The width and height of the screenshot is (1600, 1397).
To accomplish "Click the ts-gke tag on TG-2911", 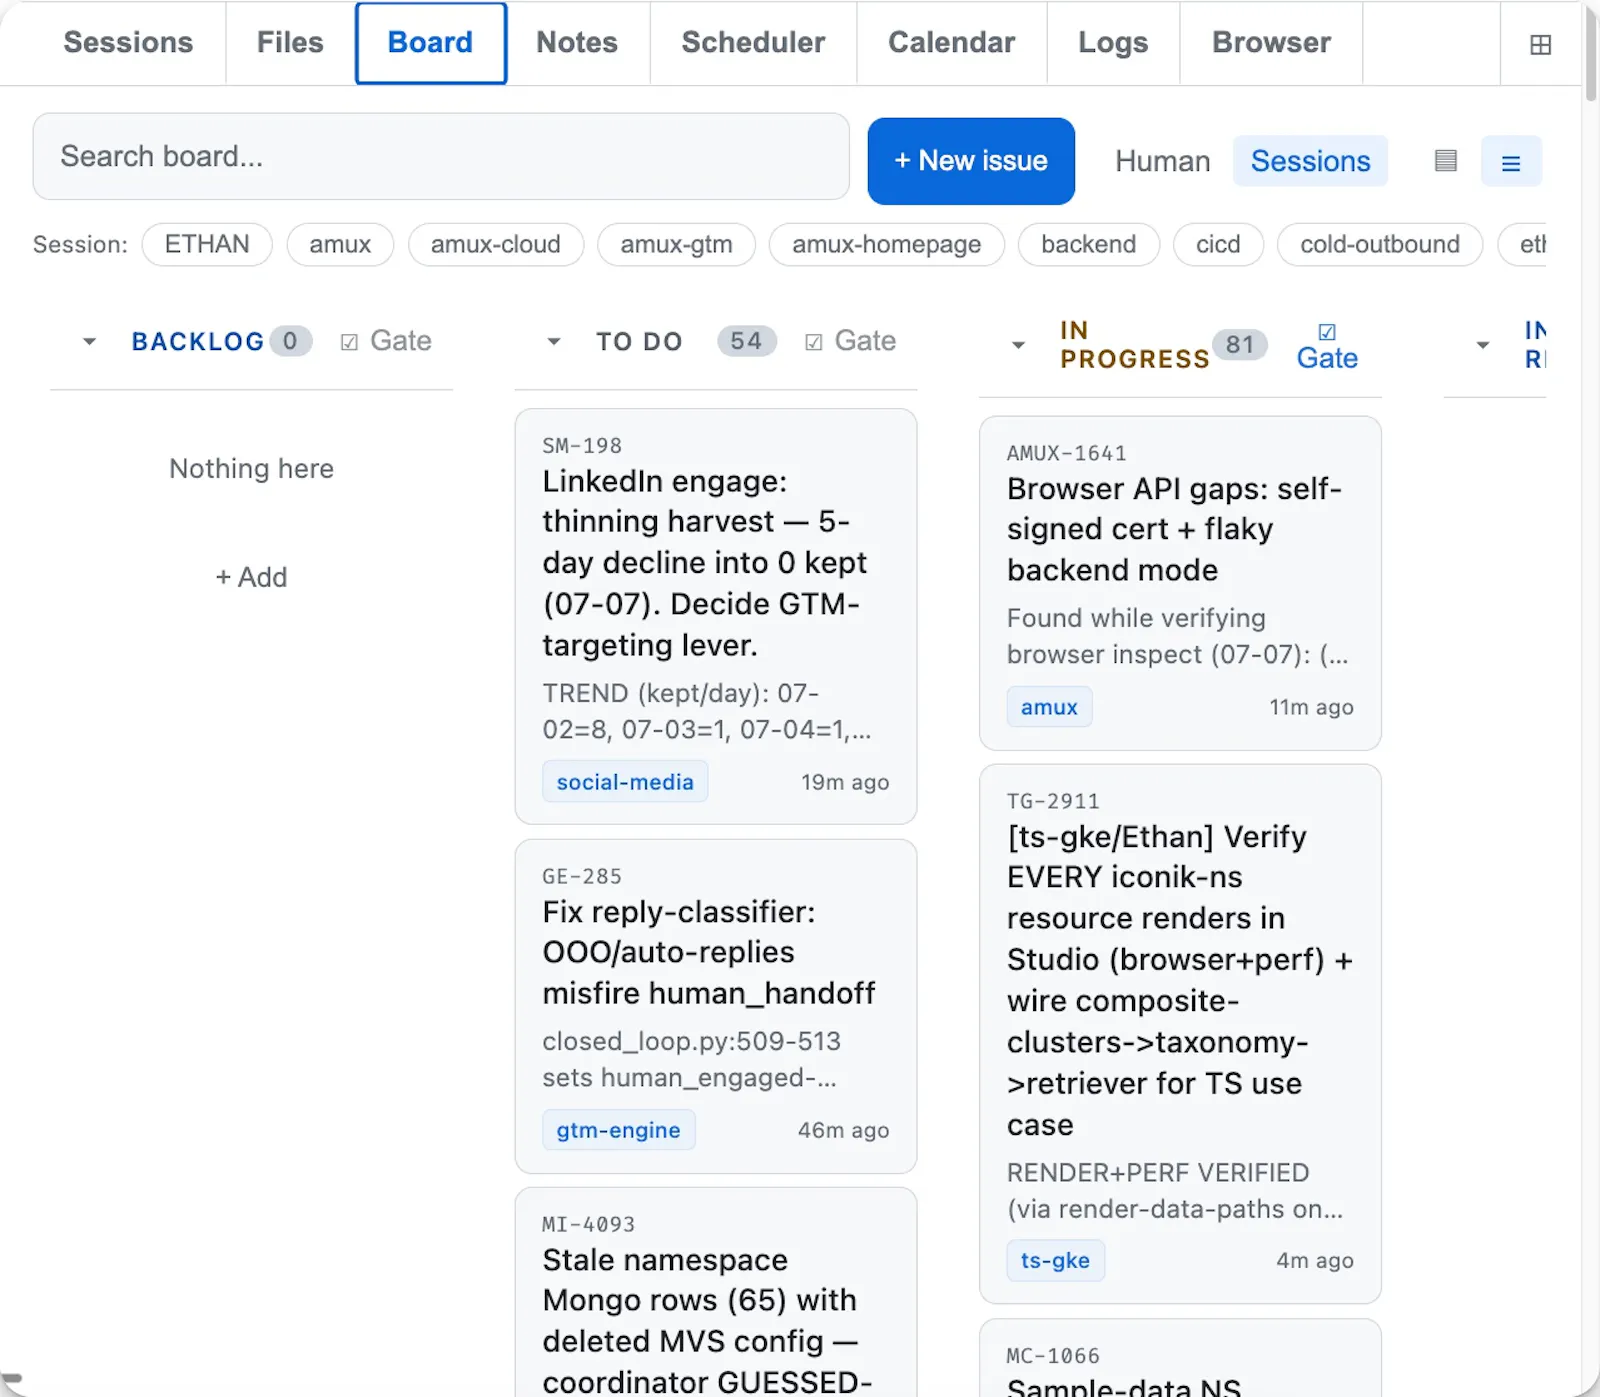I will click(x=1055, y=1260).
